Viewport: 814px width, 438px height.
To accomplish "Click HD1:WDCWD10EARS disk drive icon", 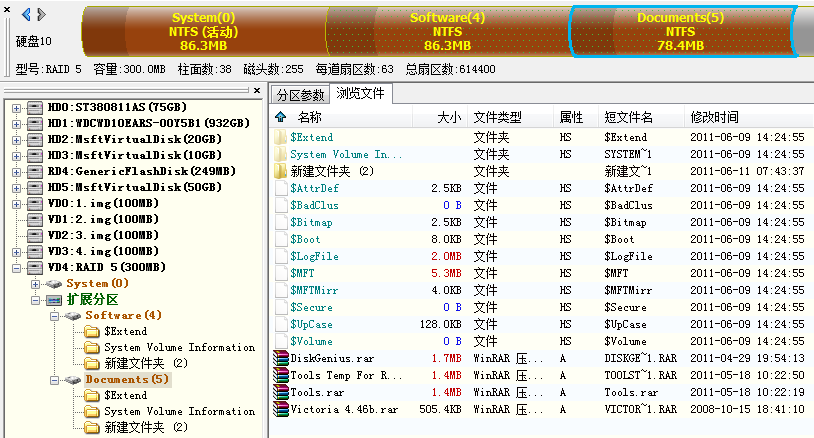I will coord(35,124).
